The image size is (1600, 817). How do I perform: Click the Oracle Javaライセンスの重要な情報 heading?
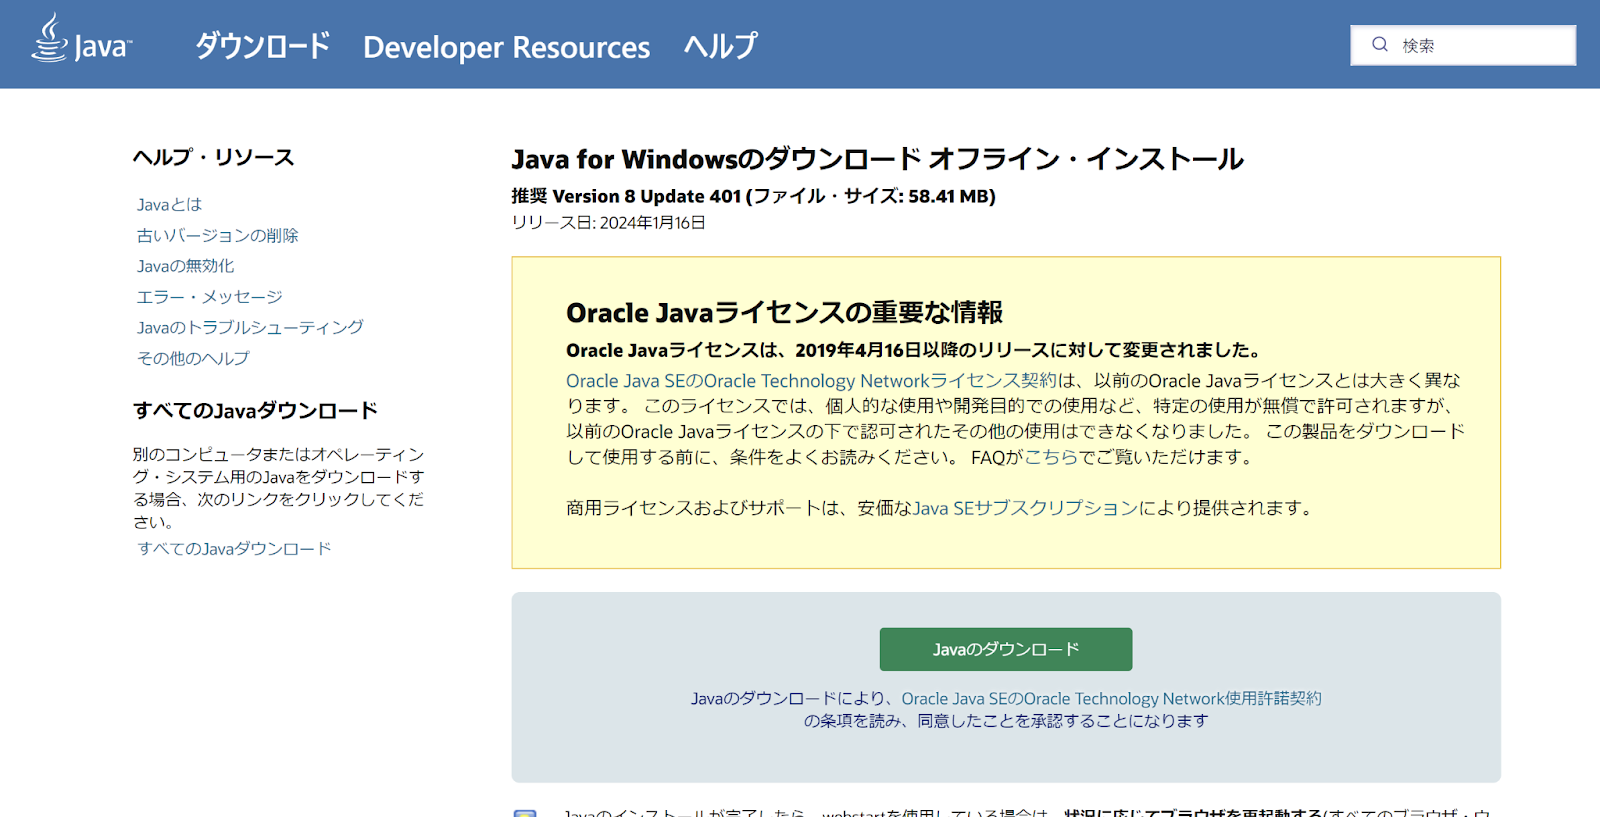click(785, 312)
